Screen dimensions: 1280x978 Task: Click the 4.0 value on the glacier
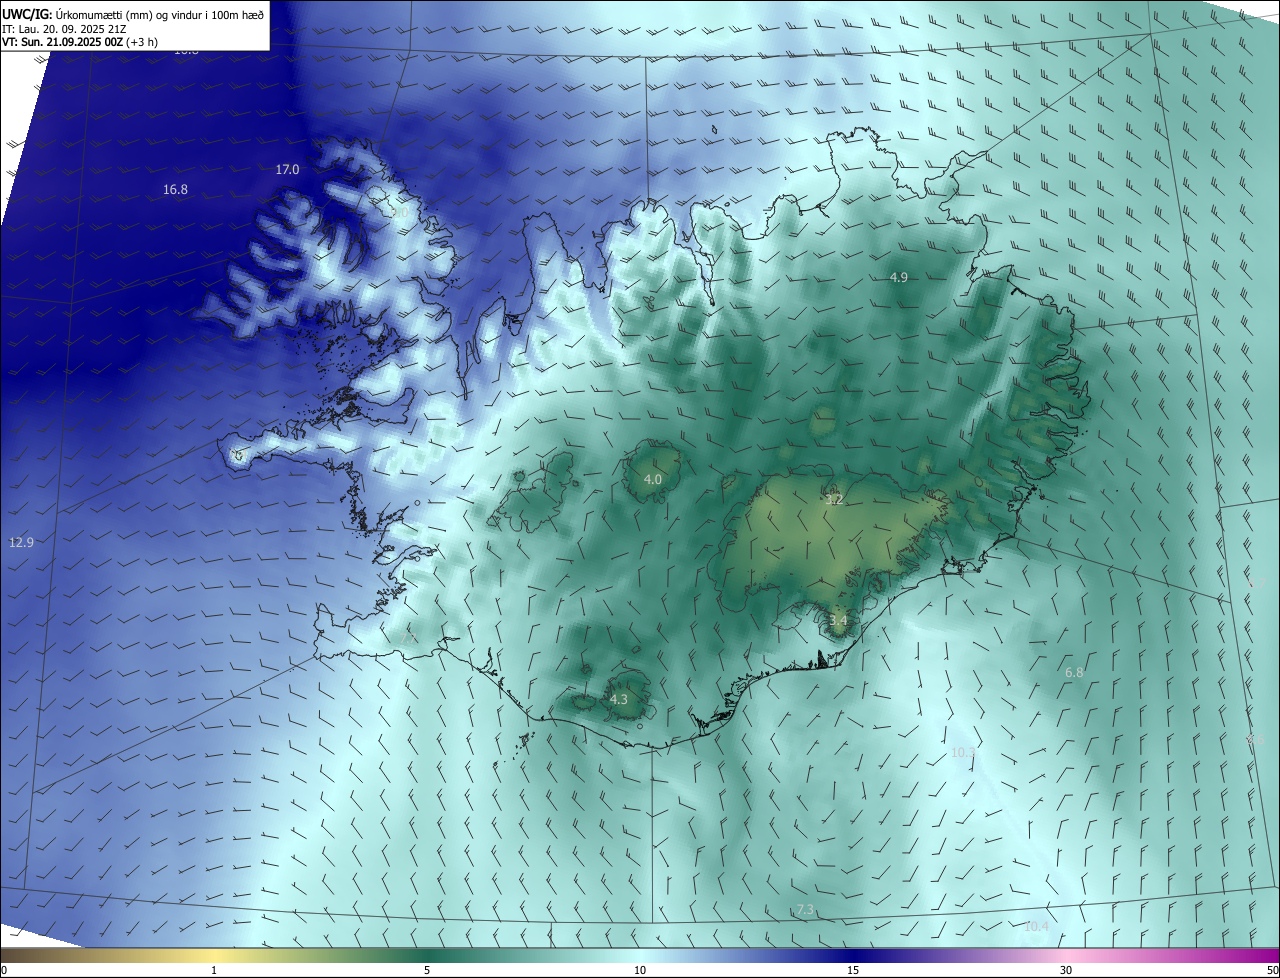[x=652, y=480]
